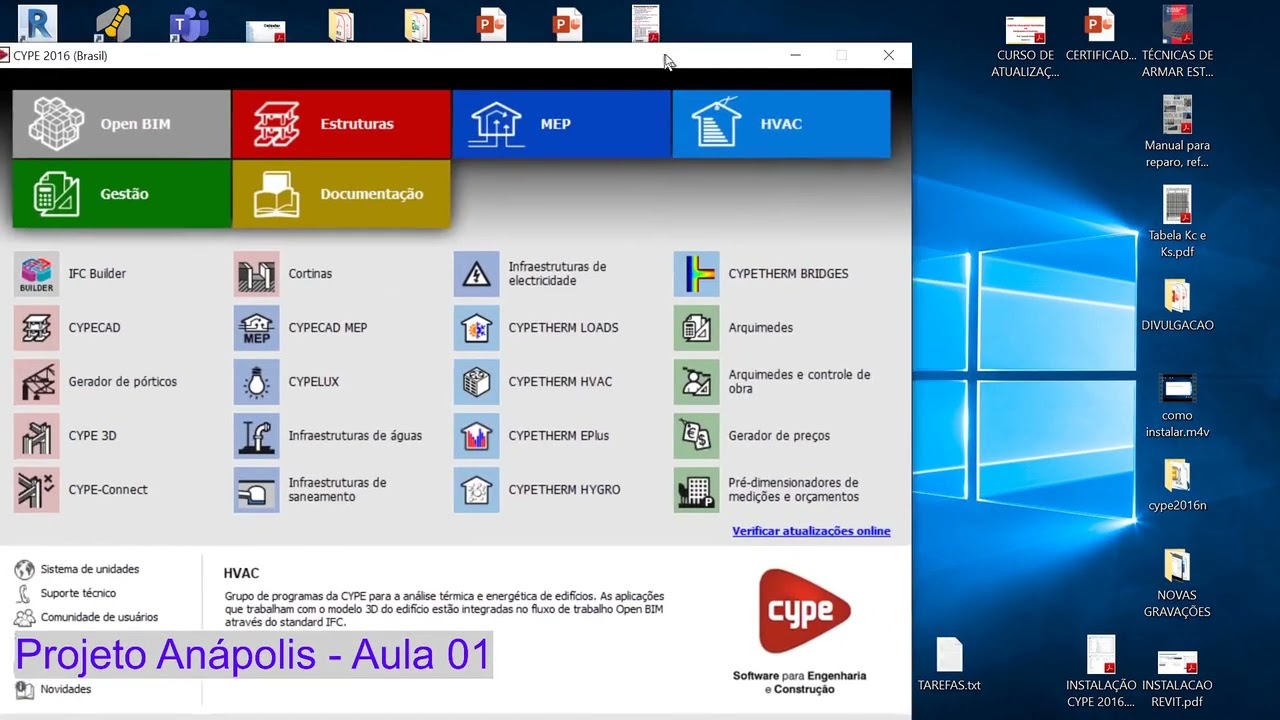The image size is (1280, 720).
Task: Click the CYPE logo
Action: pos(804,610)
